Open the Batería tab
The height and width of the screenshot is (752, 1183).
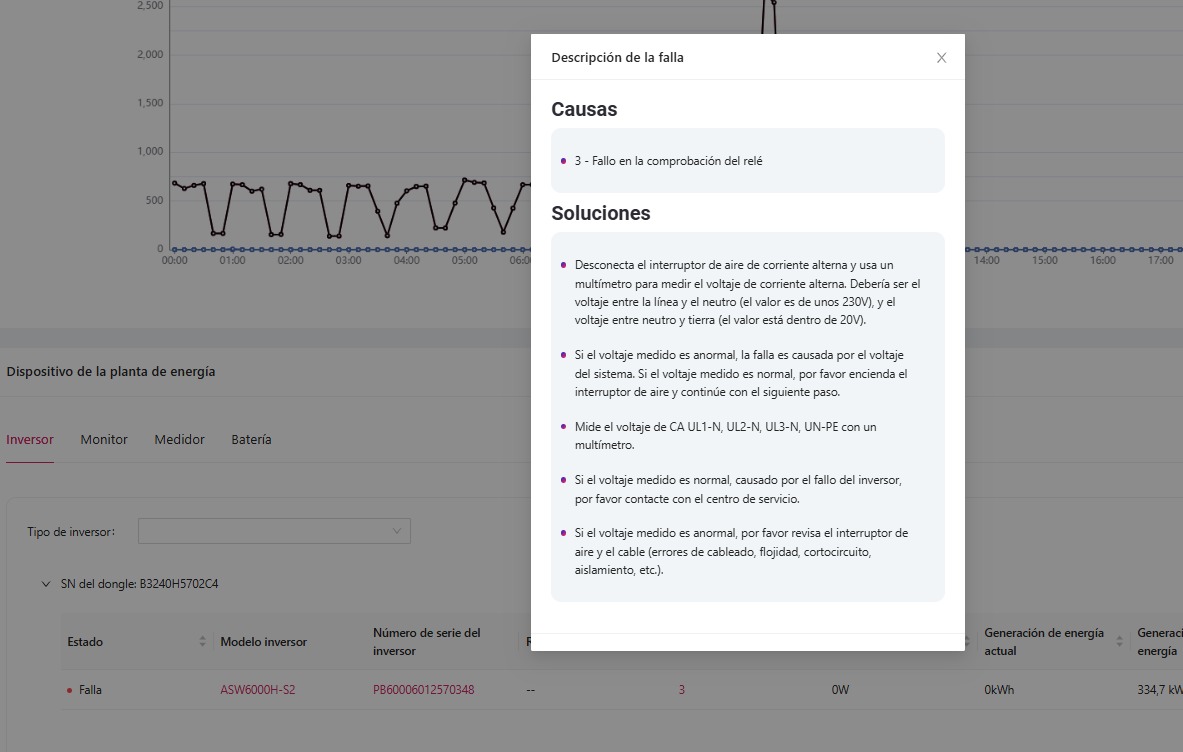click(x=251, y=439)
